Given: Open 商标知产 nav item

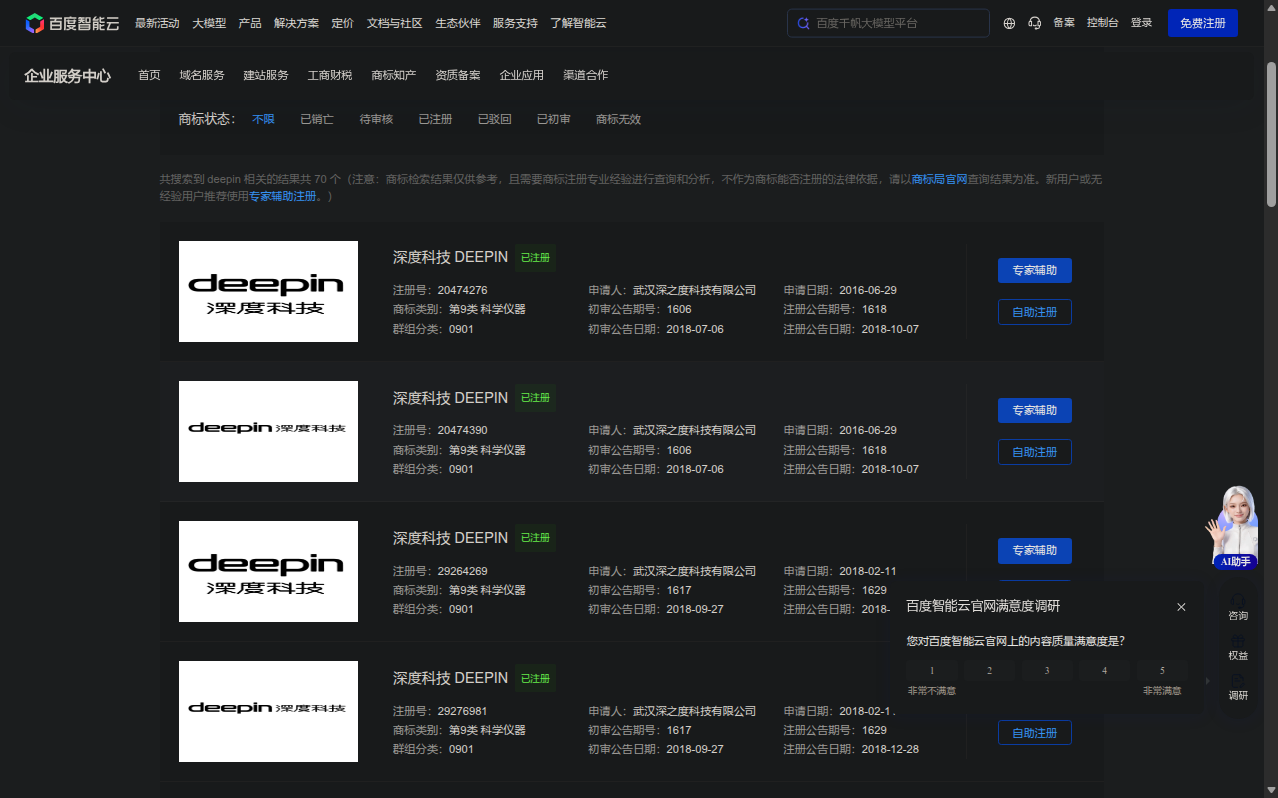Looking at the screenshot, I should coord(393,75).
